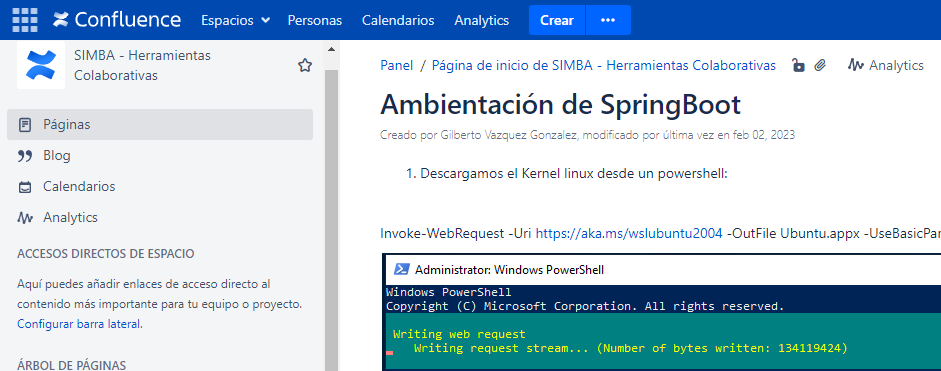941x371 pixels.
Task: Go to the Confluence home logo
Action: click(116, 20)
